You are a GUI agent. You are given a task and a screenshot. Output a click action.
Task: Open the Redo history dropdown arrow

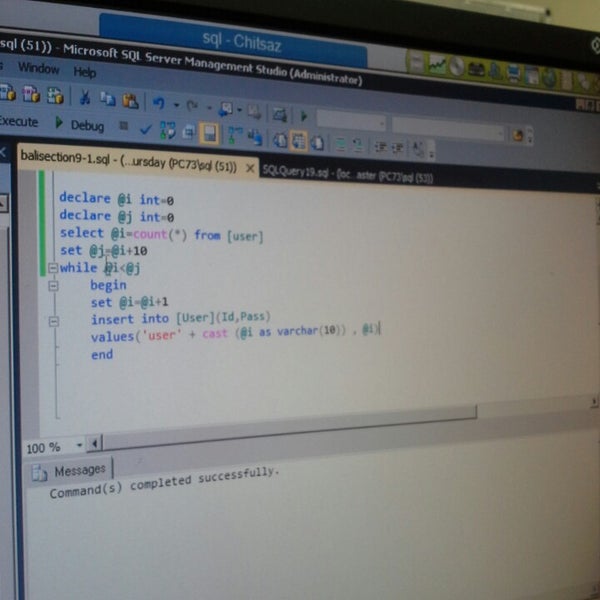click(x=209, y=108)
